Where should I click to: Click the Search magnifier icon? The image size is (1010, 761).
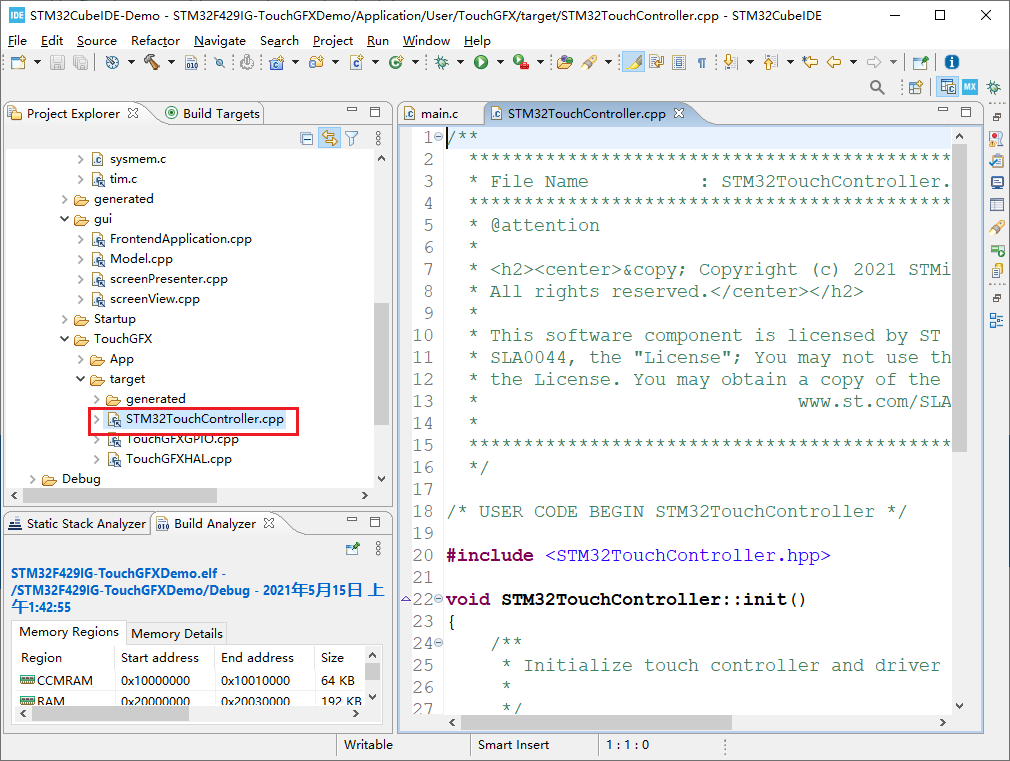(877, 88)
